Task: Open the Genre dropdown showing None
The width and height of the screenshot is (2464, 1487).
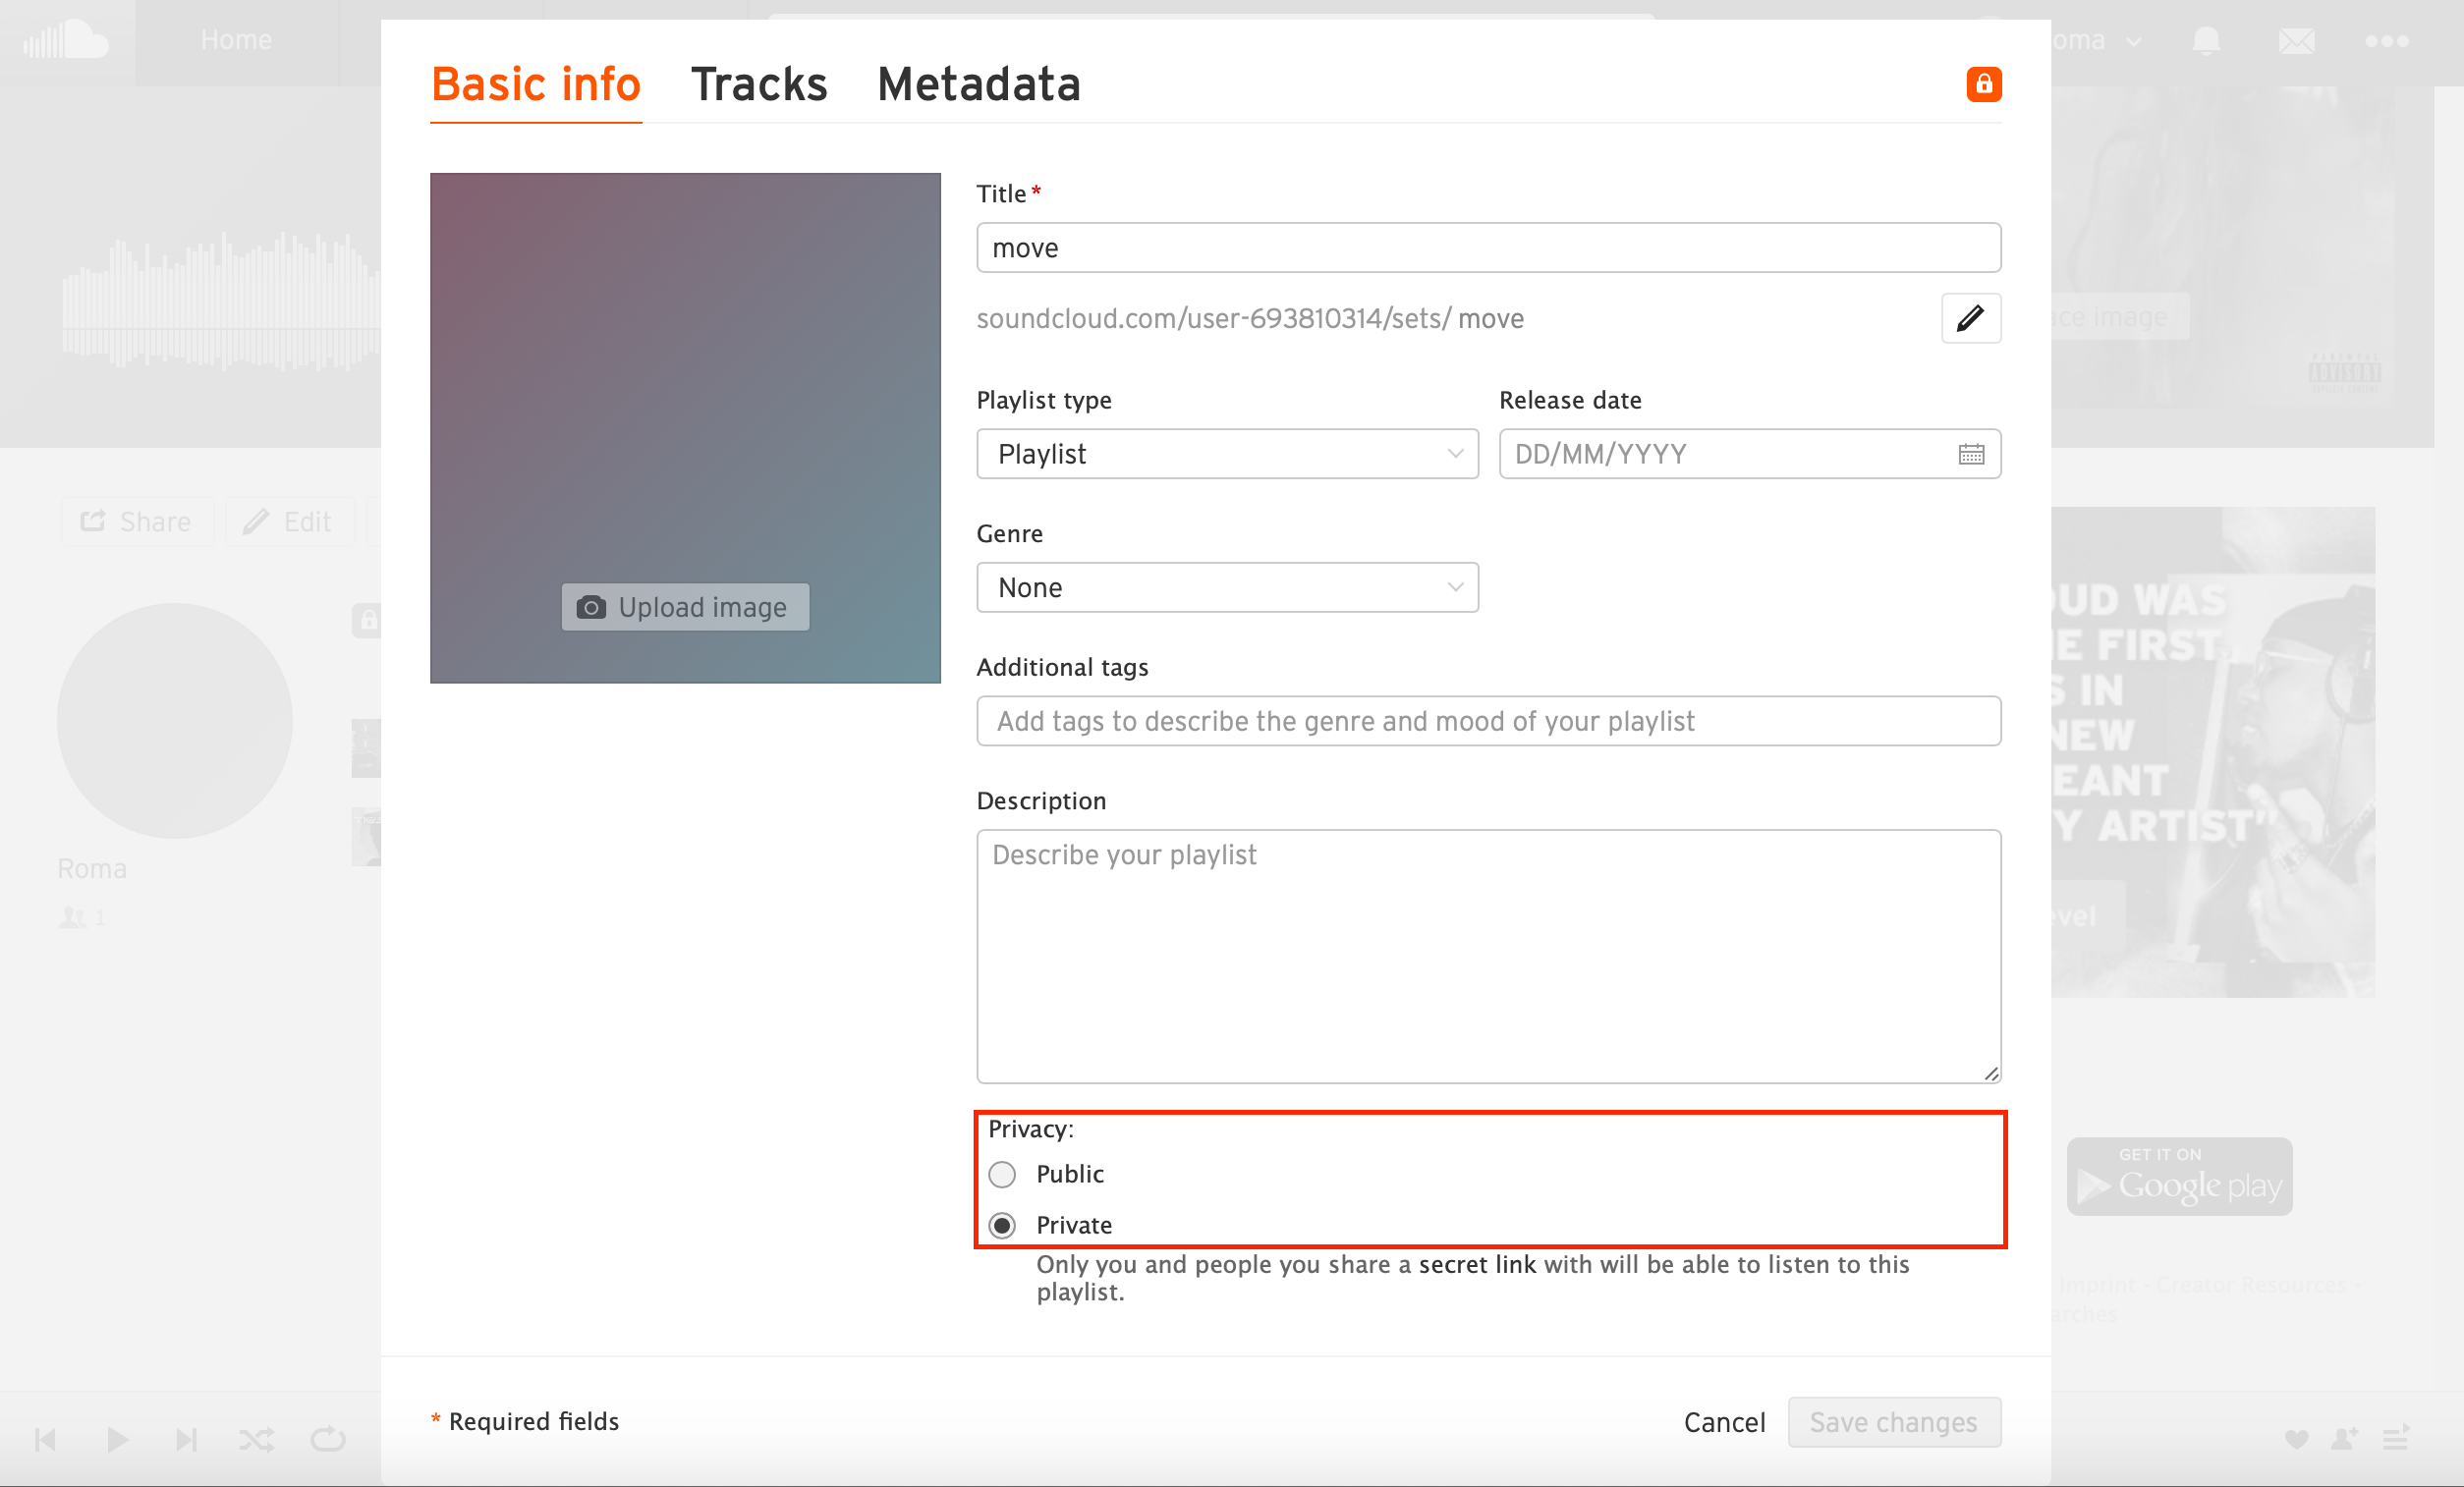Action: tap(1227, 587)
